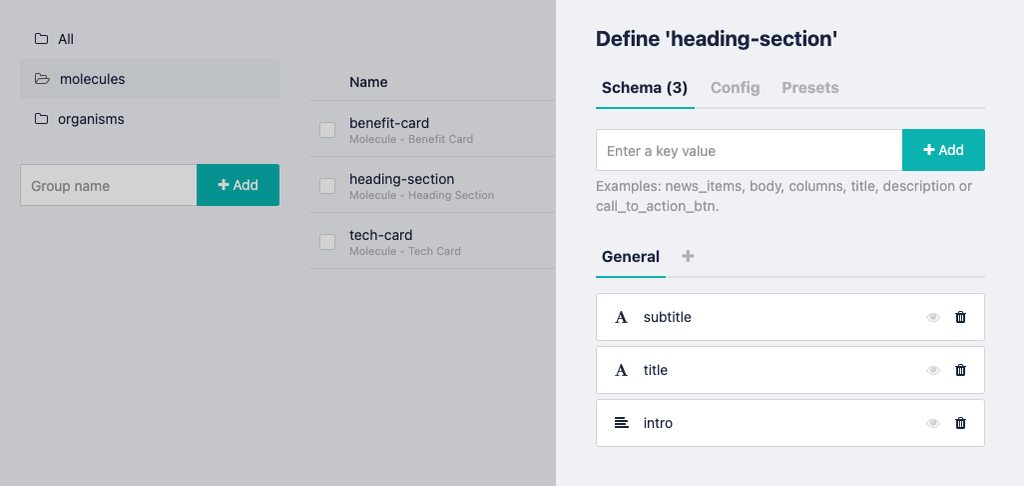This screenshot has width=1024, height=486.
Task: Remove the intro field using trash icon
Action: (x=961, y=423)
